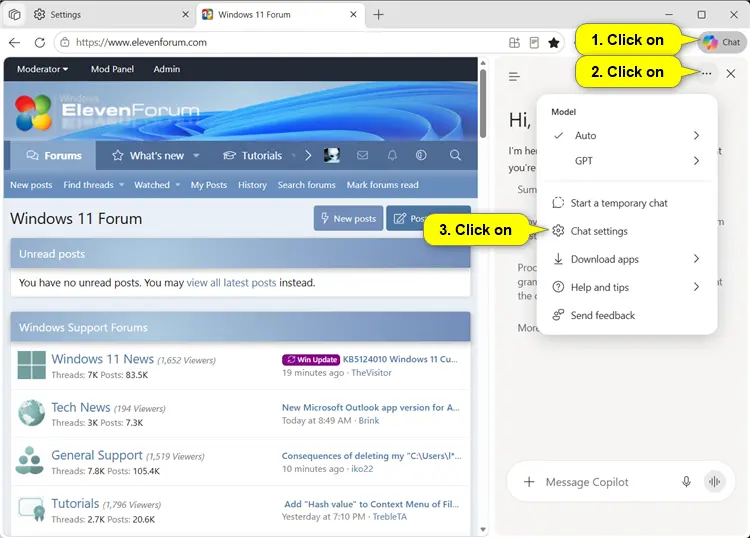Open the General Support people icon
The image size is (750, 538).
click(x=30, y=461)
